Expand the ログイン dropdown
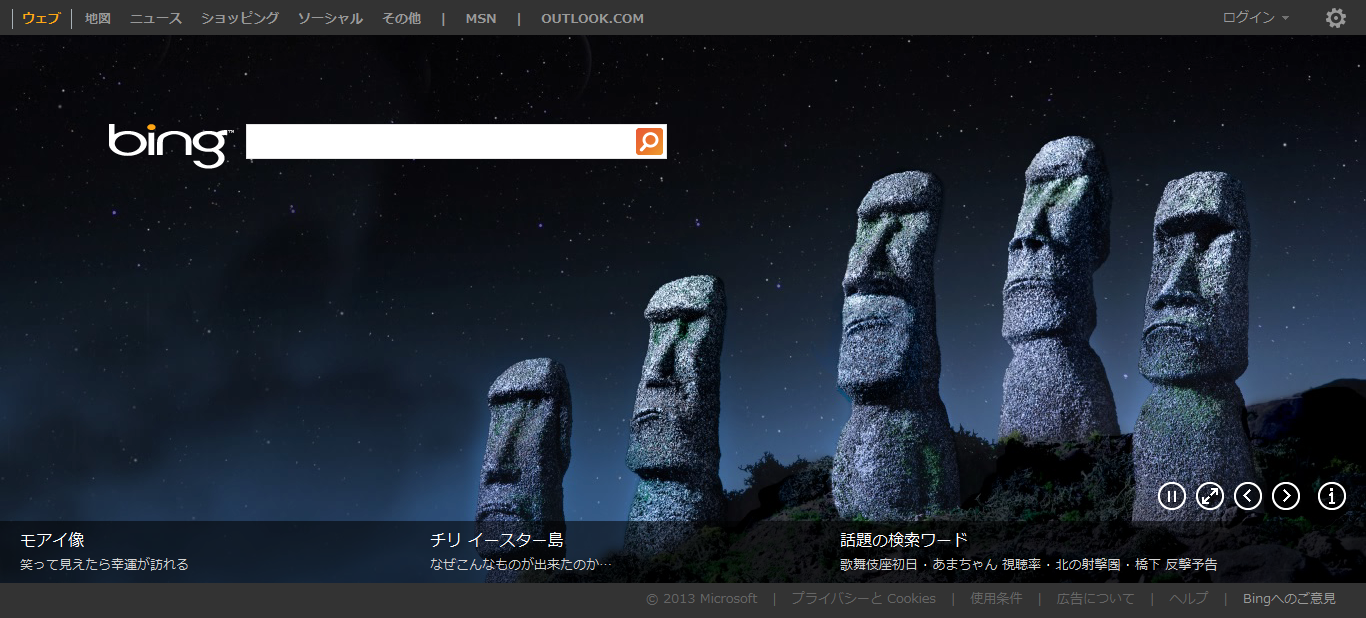This screenshot has width=1366, height=618. 1255,18
